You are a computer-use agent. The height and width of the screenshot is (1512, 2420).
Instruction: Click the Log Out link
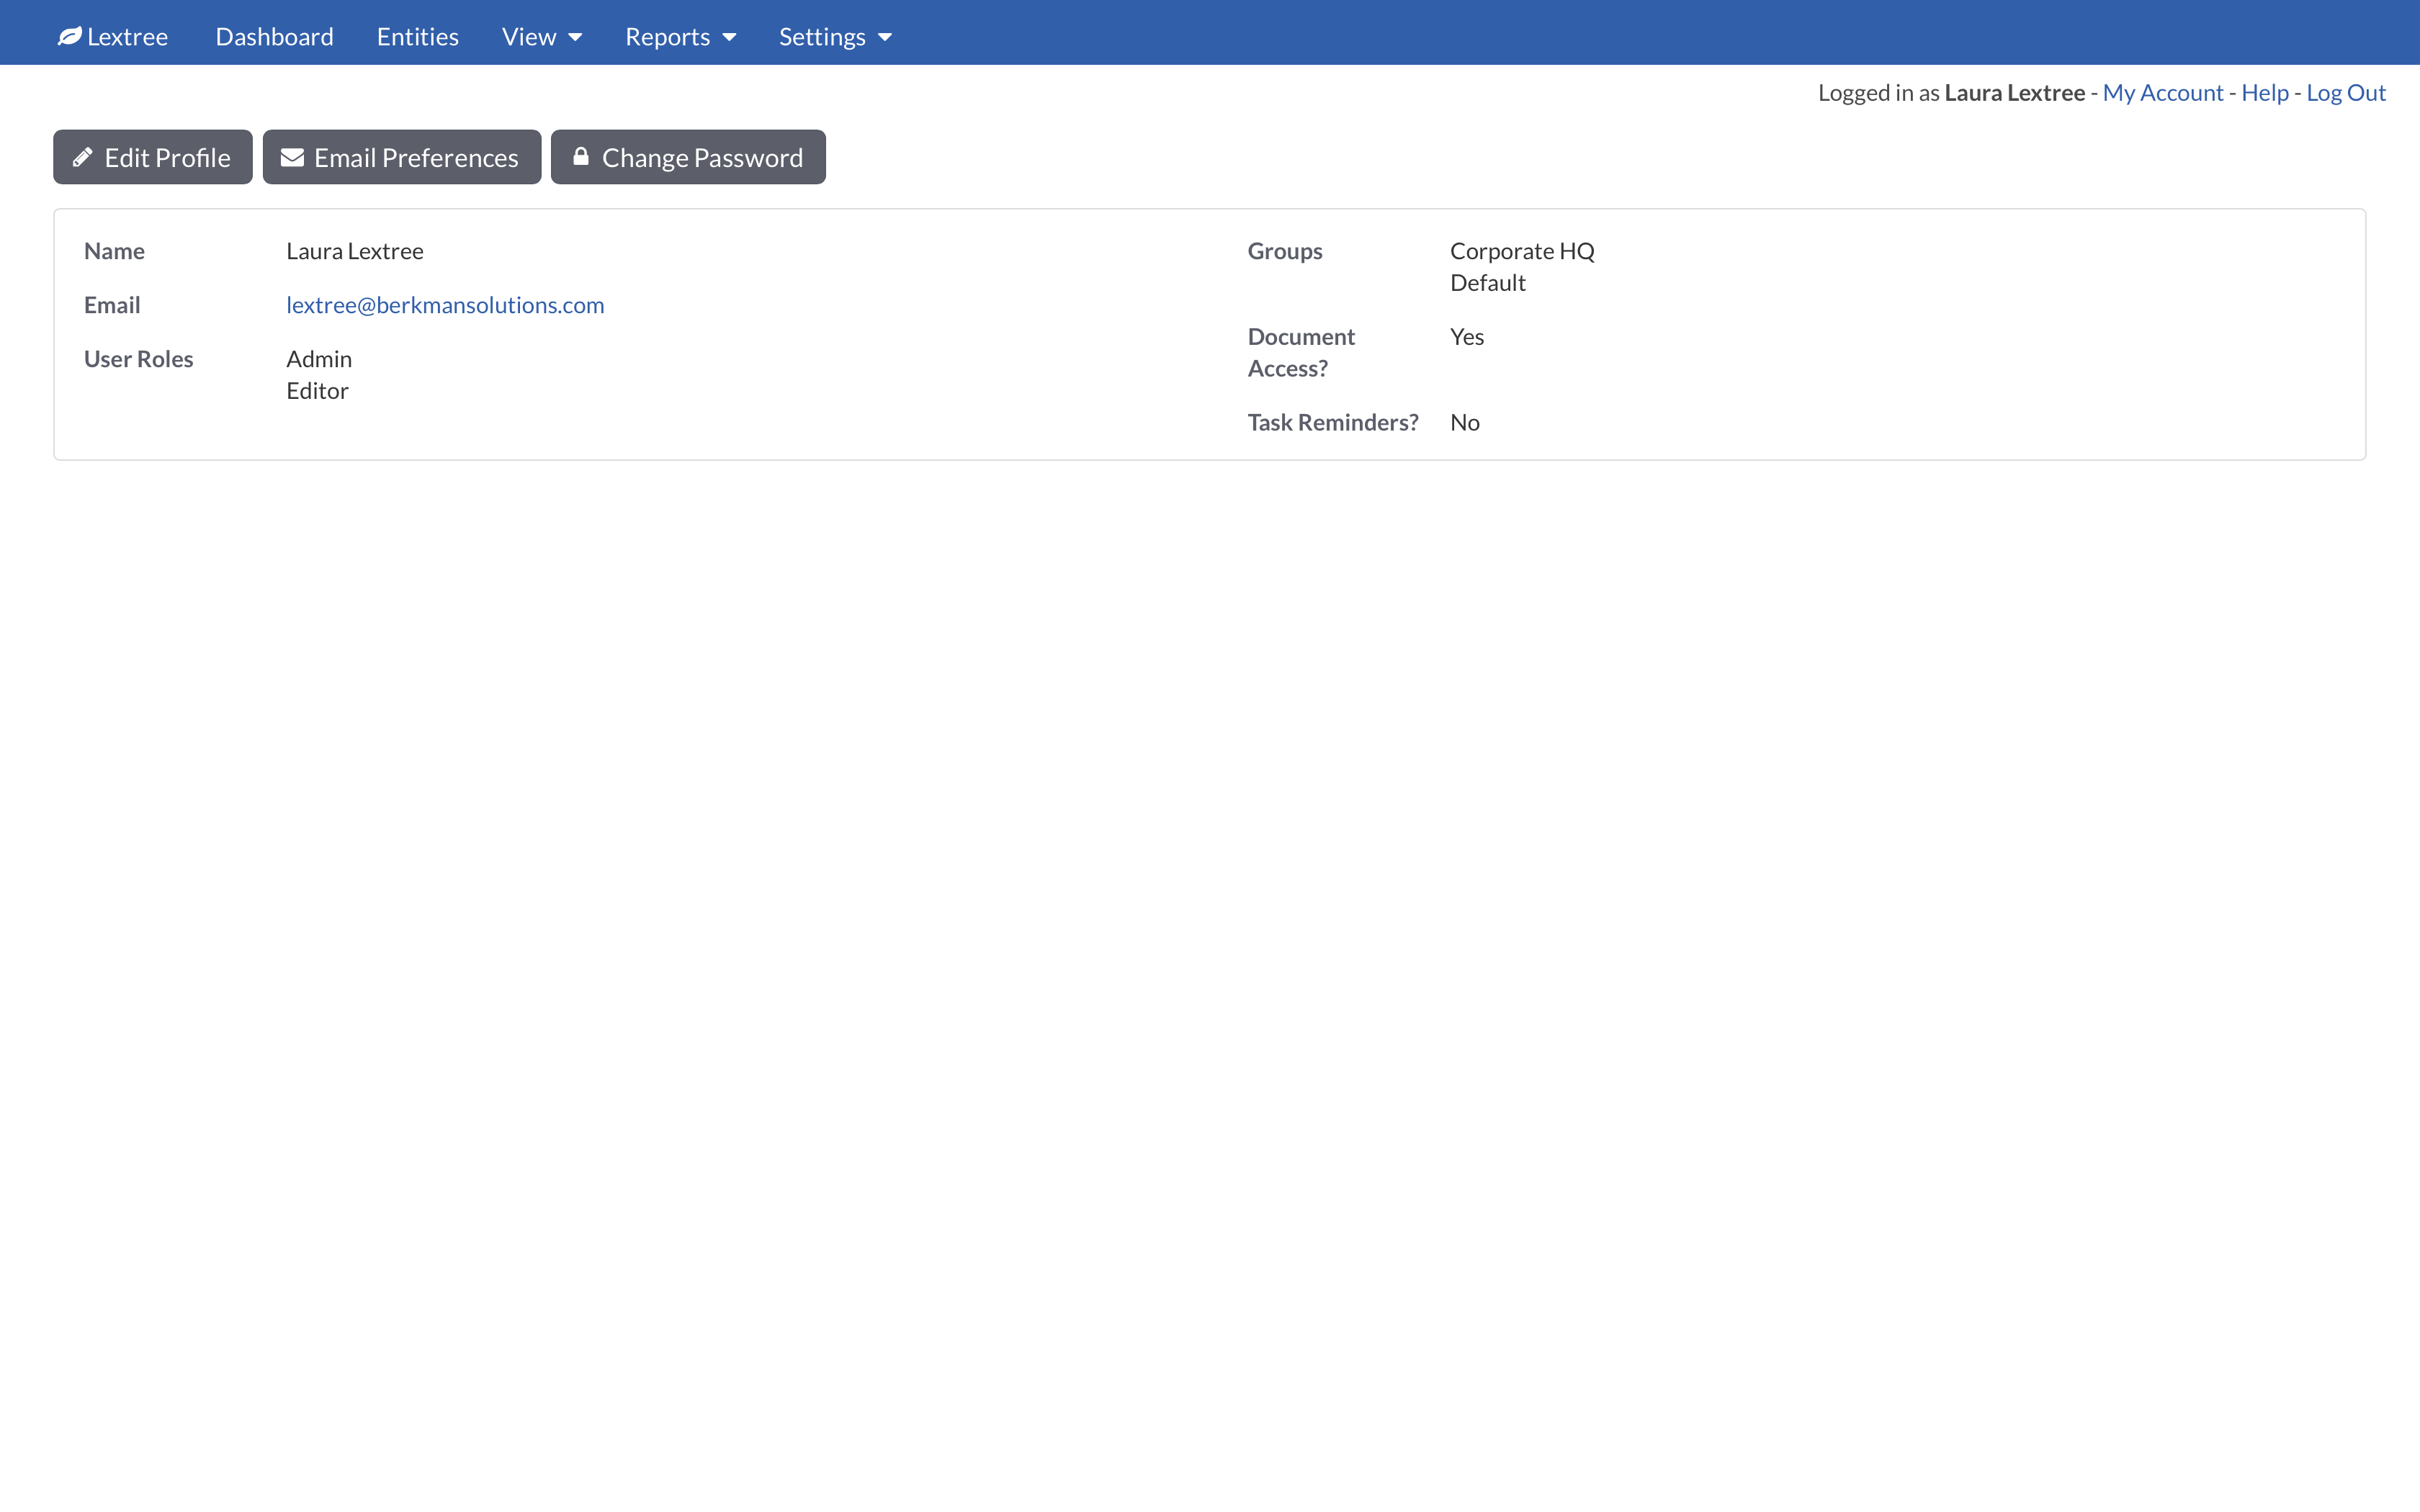click(x=2346, y=93)
